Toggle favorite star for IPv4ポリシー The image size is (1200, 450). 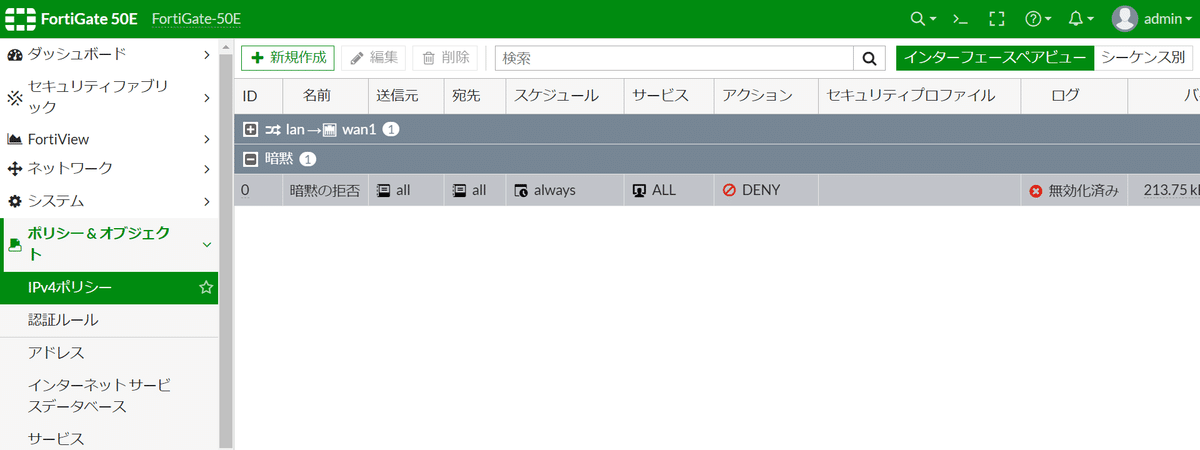(206, 288)
